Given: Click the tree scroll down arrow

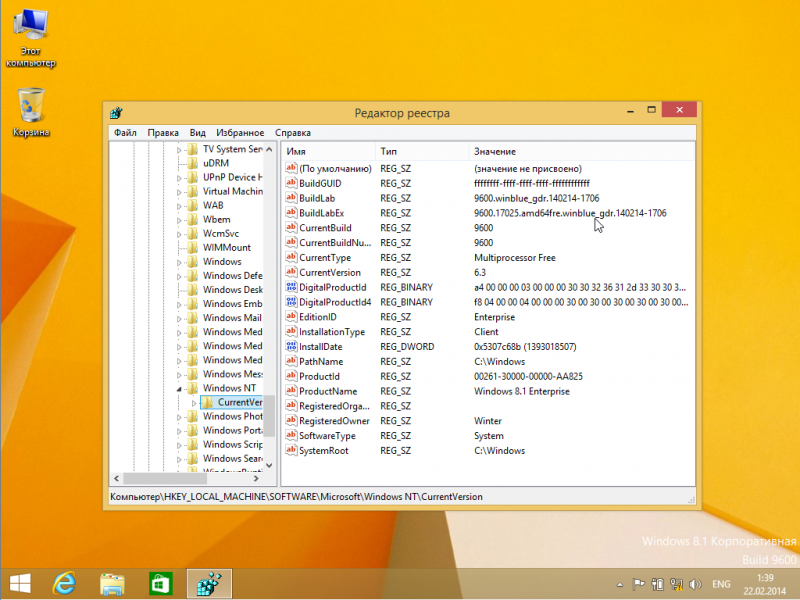Looking at the screenshot, I should click(269, 465).
